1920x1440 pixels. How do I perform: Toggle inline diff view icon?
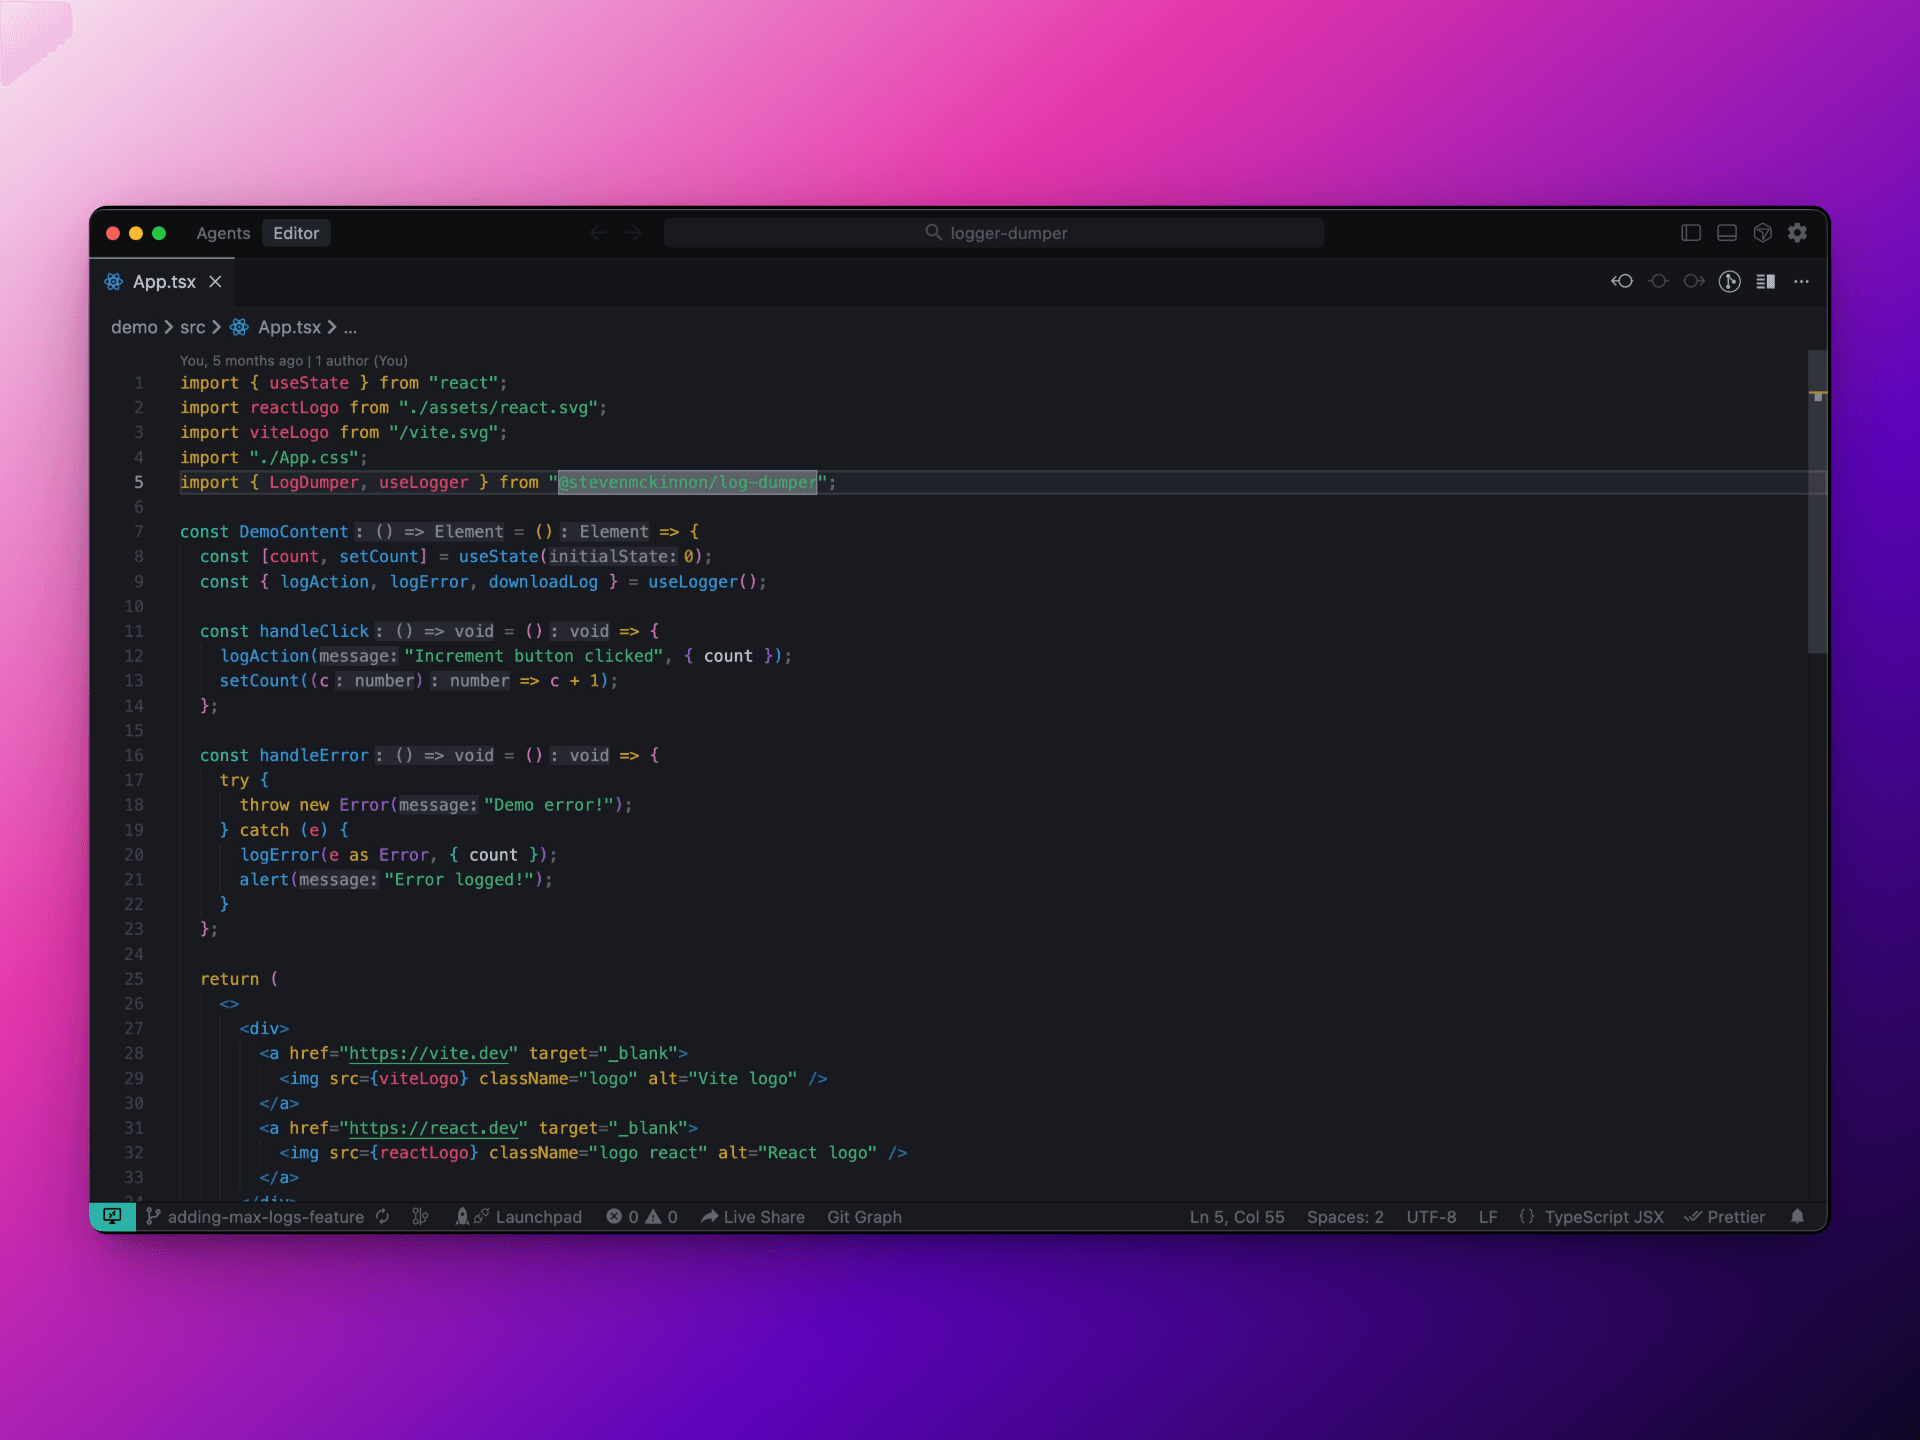(1766, 282)
